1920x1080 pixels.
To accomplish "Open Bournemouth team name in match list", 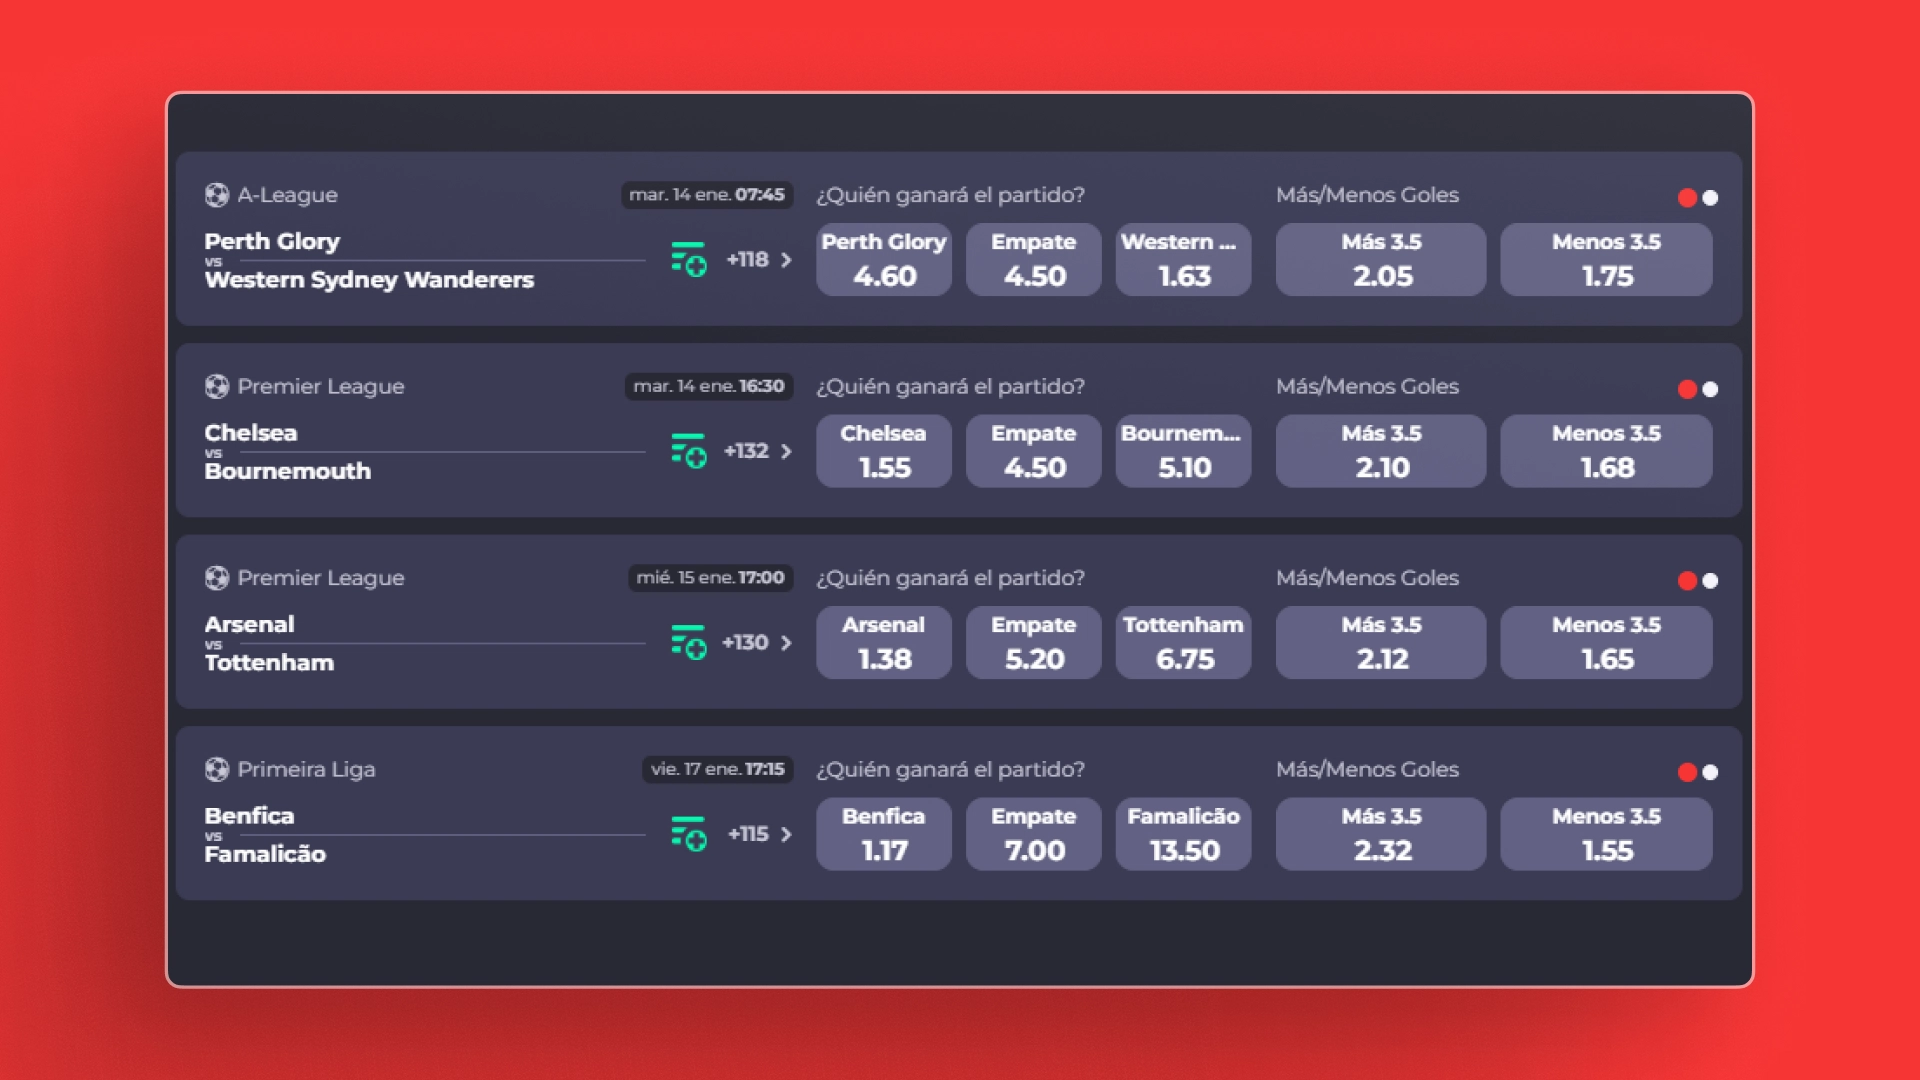I will [x=288, y=471].
